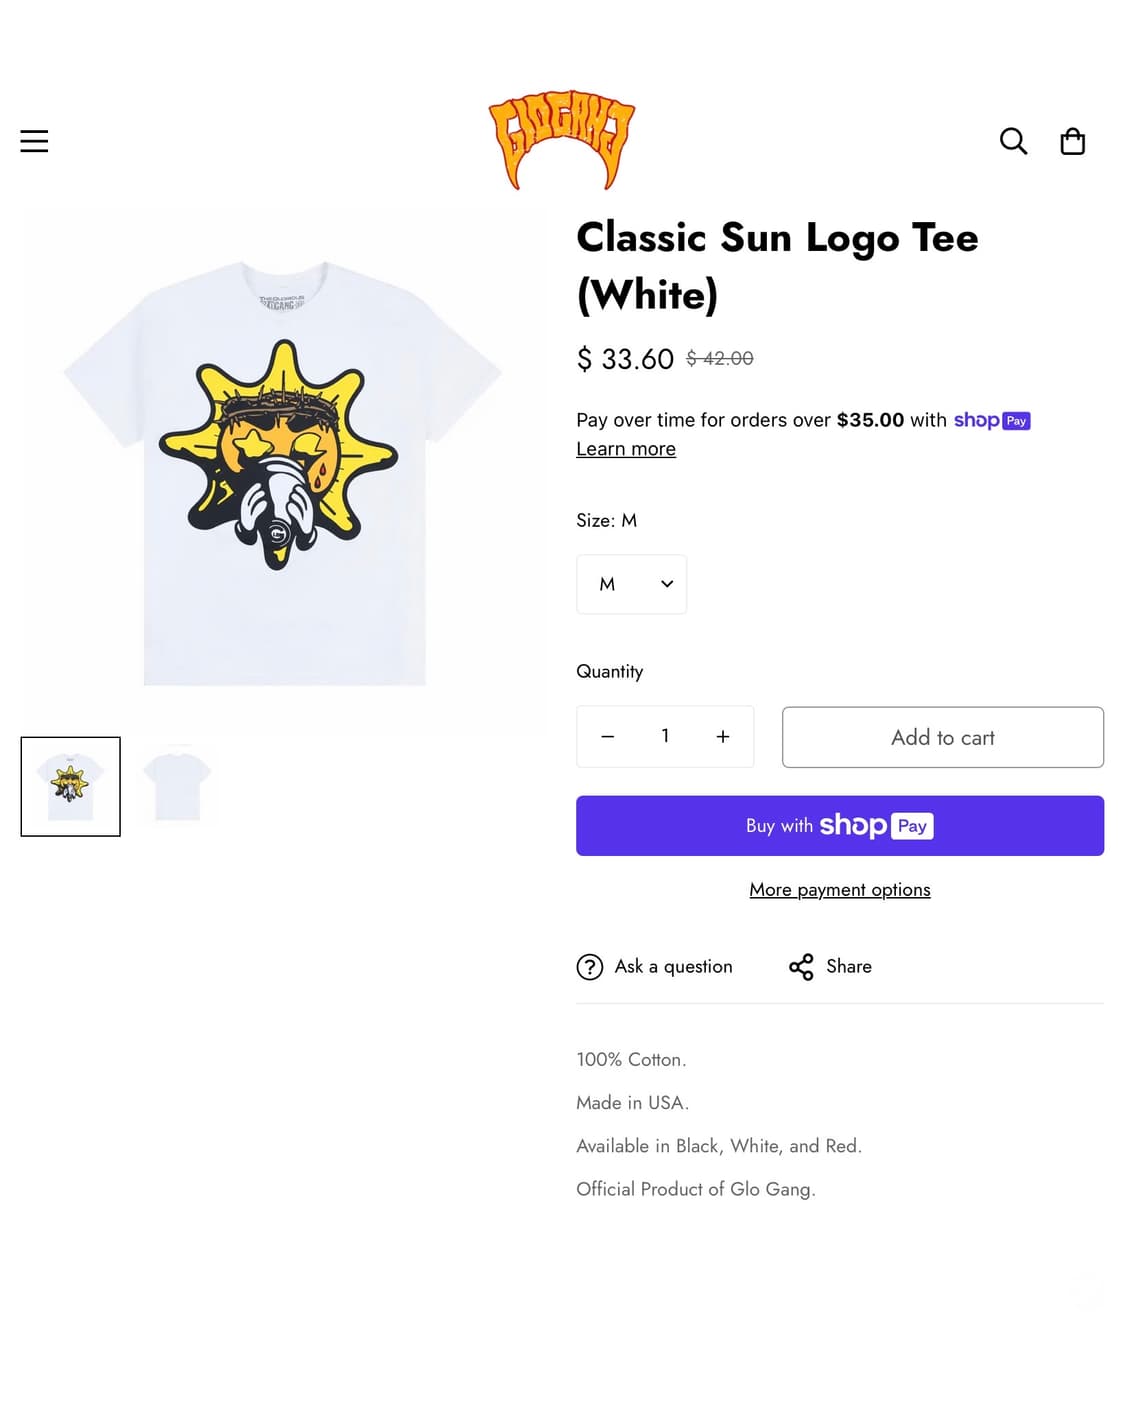Decrease quantity with minus button
The image size is (1125, 1406).
click(x=607, y=737)
